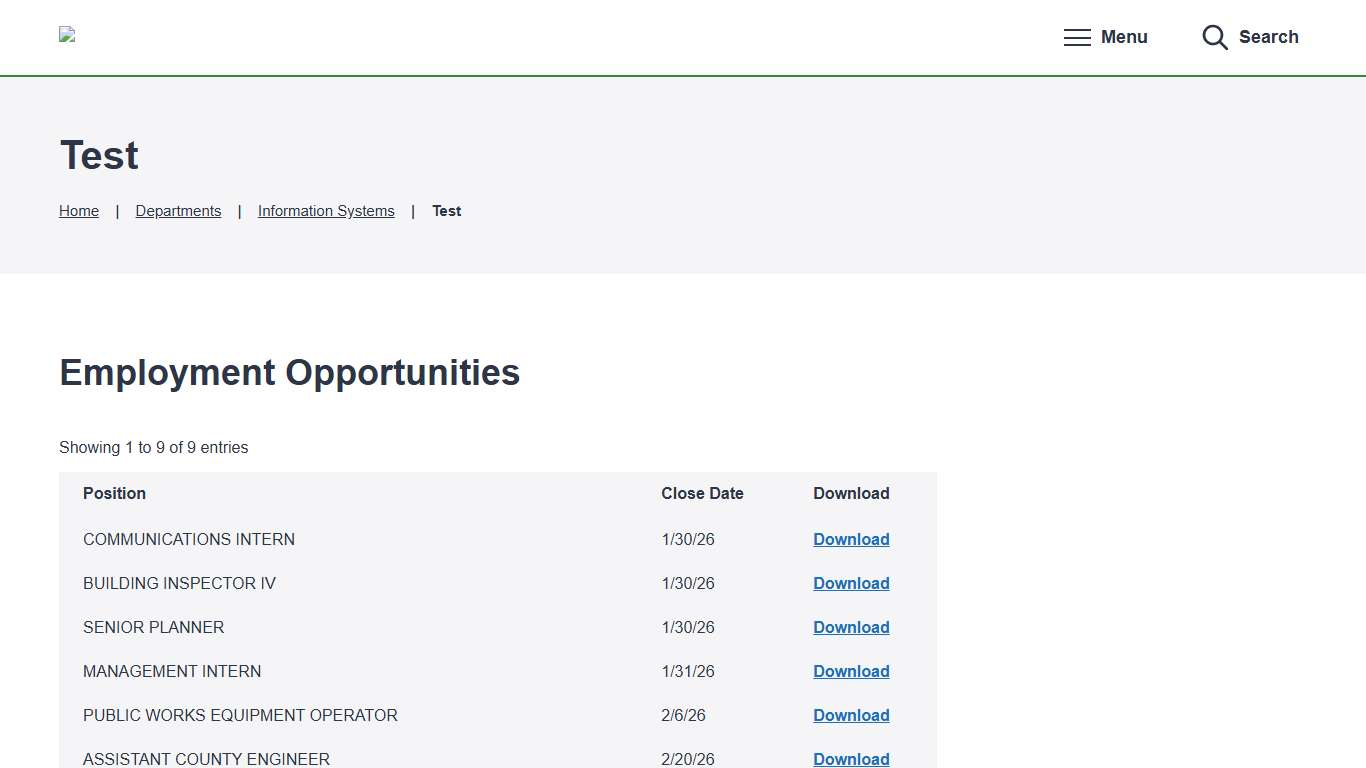Download the Communications Intern posting
Image resolution: width=1366 pixels, height=768 pixels.
851,539
